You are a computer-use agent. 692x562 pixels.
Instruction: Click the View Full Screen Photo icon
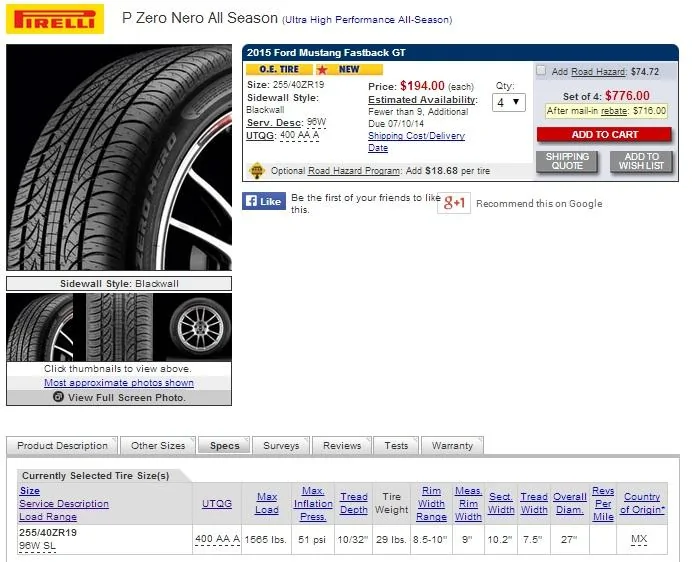coord(58,397)
